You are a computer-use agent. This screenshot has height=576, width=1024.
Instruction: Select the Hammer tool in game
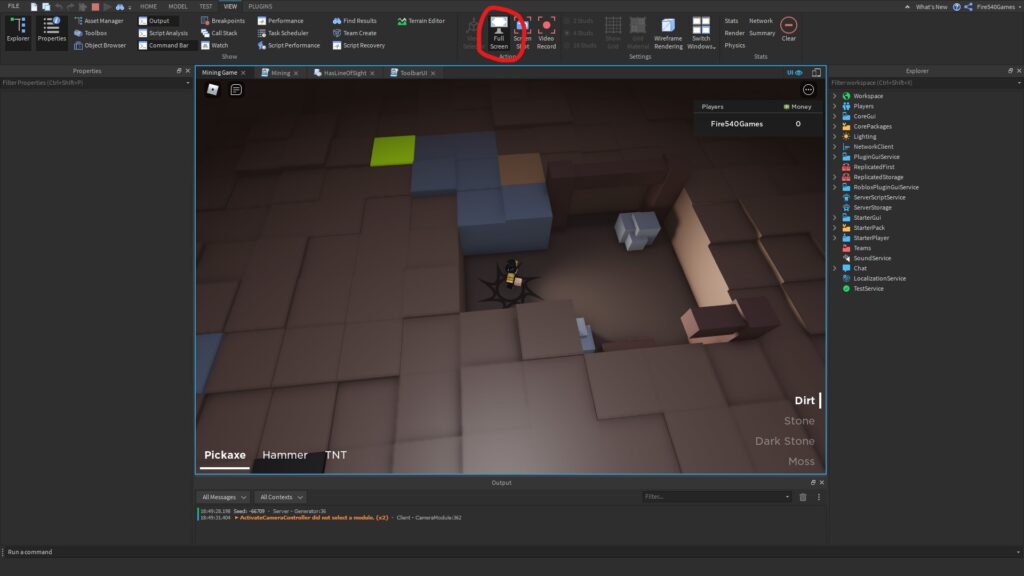tap(284, 455)
